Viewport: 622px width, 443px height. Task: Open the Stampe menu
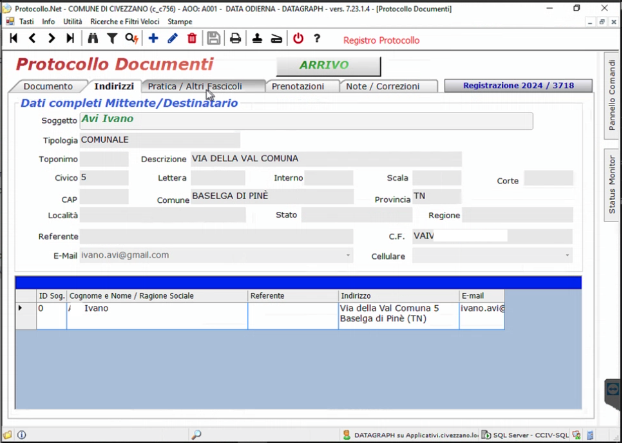pyautogui.click(x=181, y=21)
